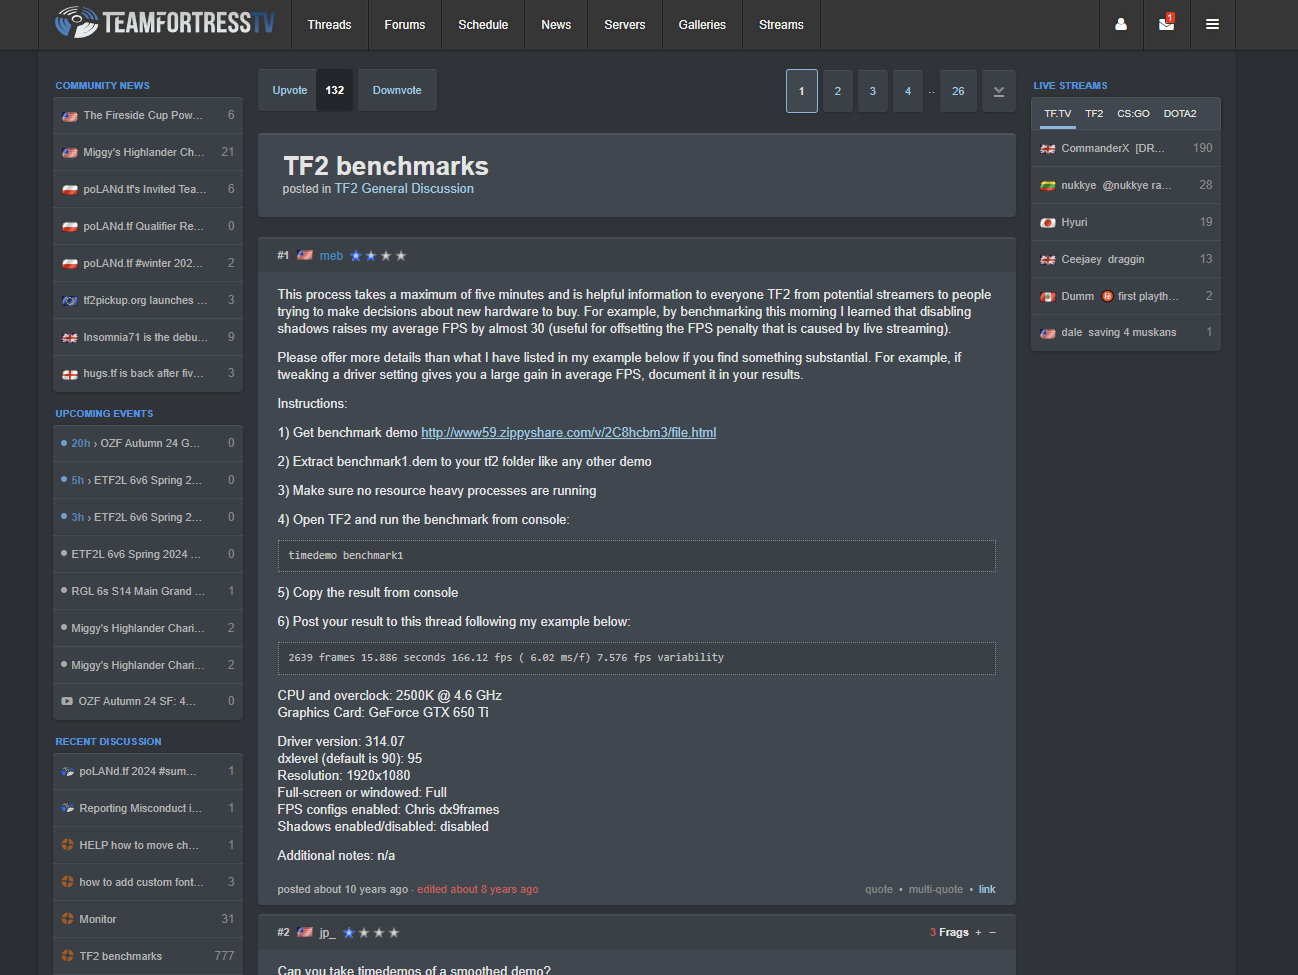Open the hamburger menu icon
The width and height of the screenshot is (1298, 975).
click(x=1212, y=24)
